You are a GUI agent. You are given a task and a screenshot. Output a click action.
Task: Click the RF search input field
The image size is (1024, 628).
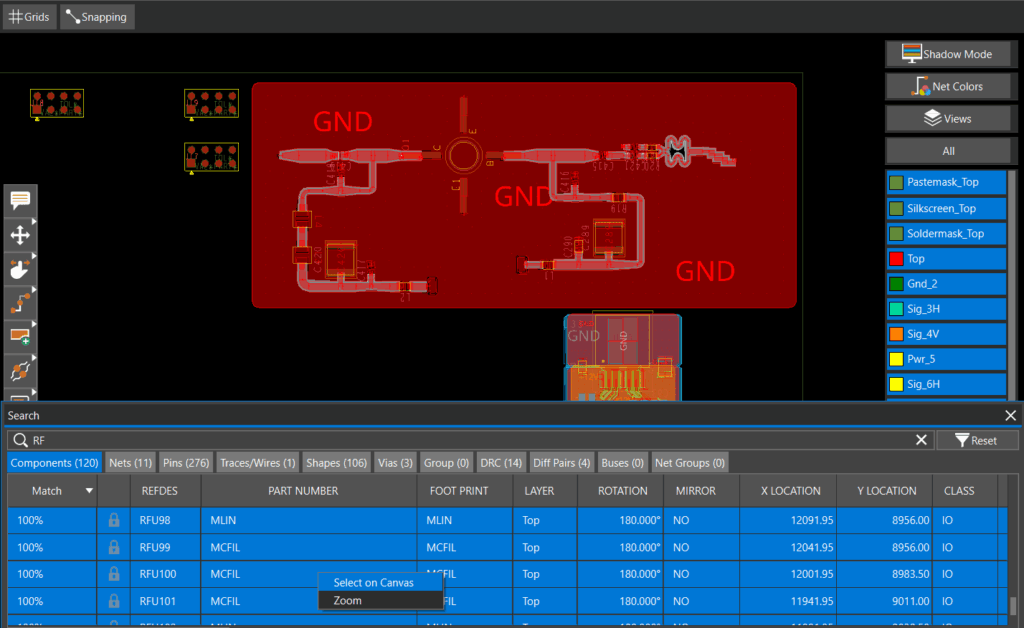pos(470,440)
